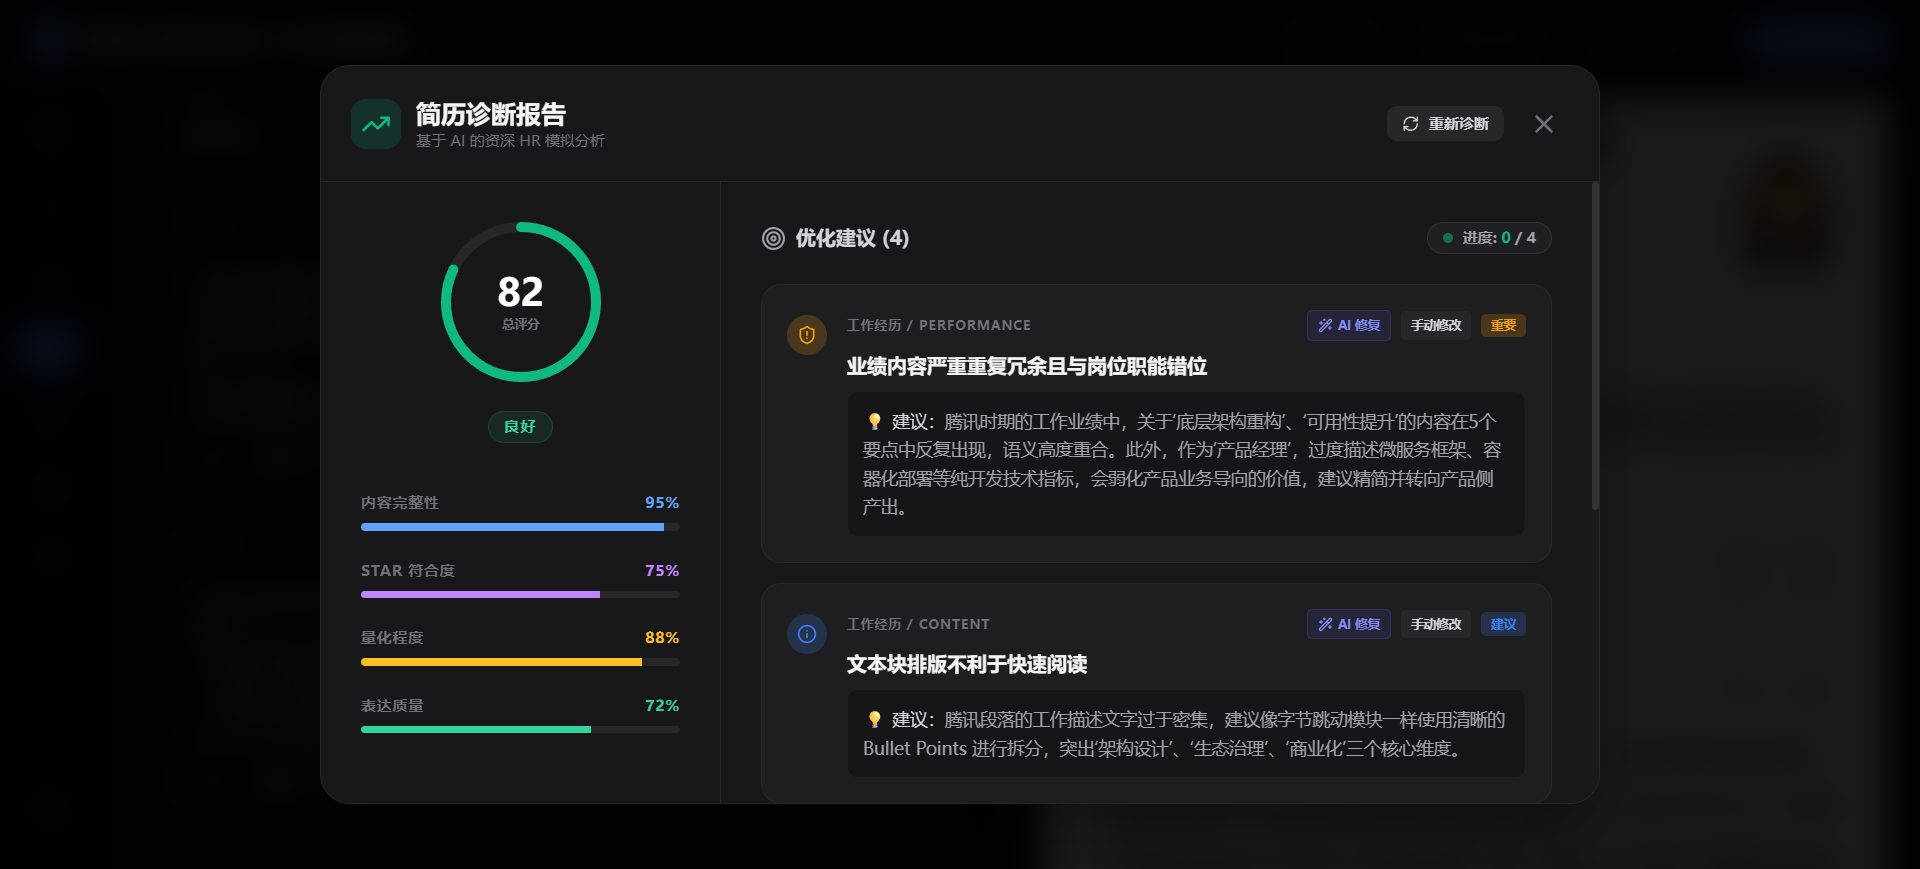The width and height of the screenshot is (1920, 869).
Task: Click the dialog's vertical scrollbar
Action: tap(1595, 346)
